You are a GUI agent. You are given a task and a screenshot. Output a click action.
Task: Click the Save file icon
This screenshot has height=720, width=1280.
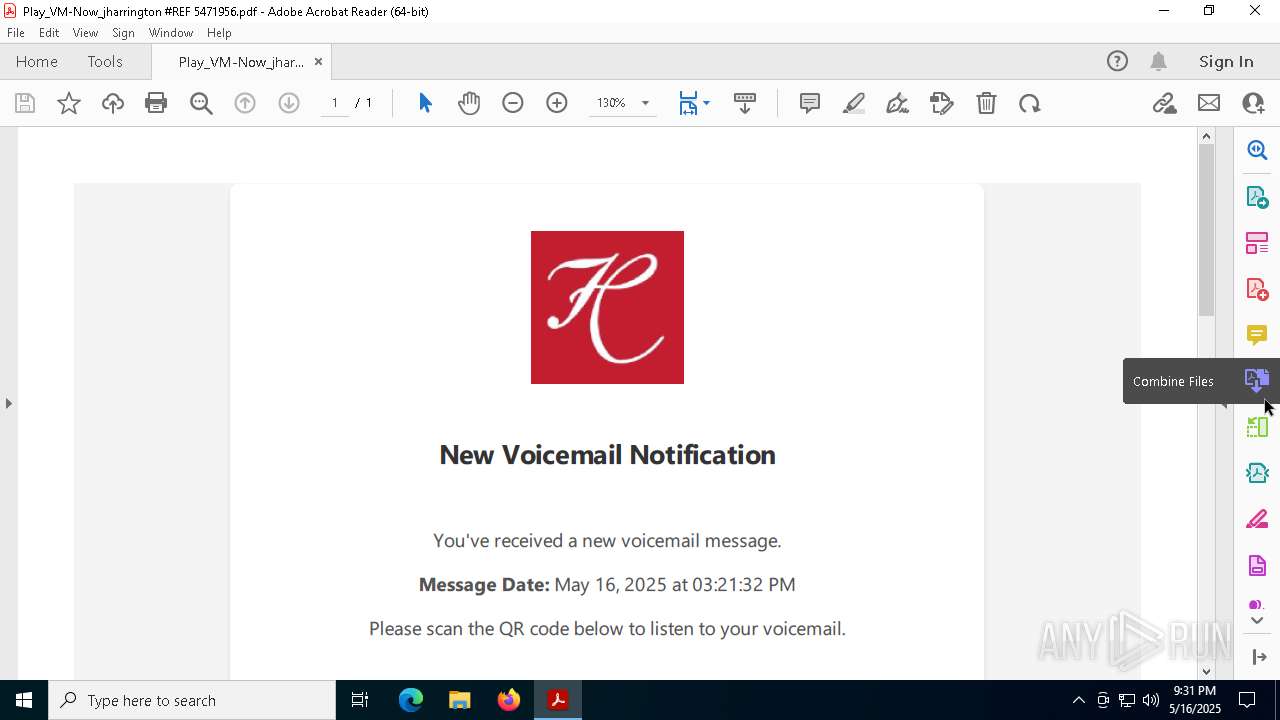click(x=25, y=103)
